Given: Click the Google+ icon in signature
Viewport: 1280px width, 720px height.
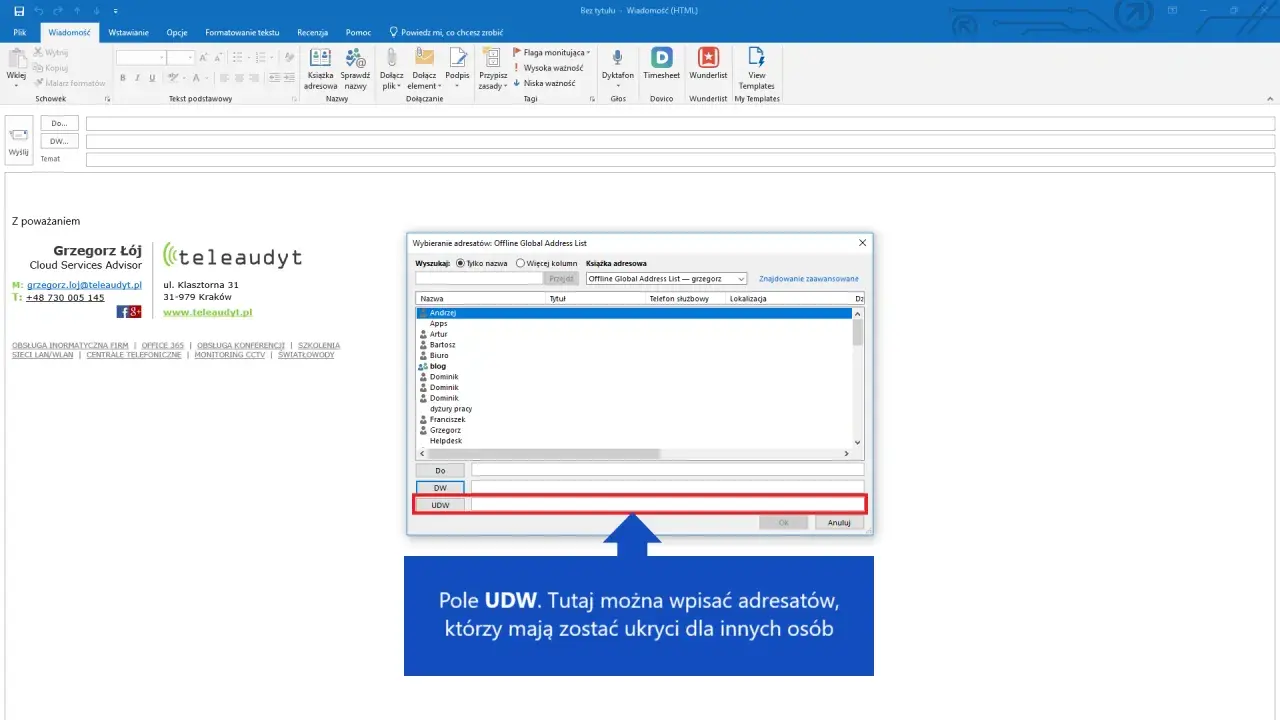Looking at the screenshot, I should 135,312.
